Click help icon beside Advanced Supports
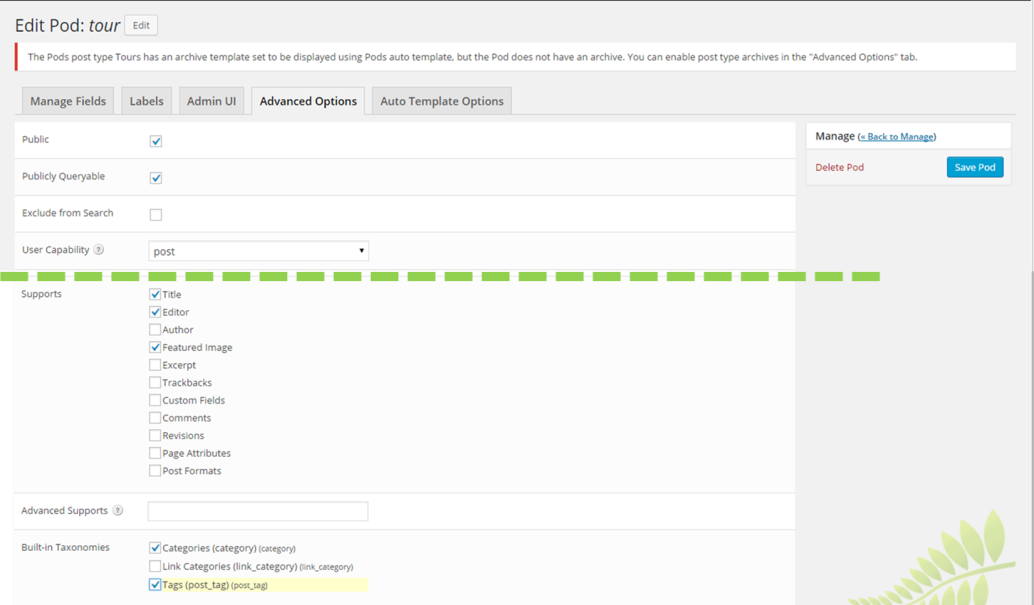 pos(118,511)
